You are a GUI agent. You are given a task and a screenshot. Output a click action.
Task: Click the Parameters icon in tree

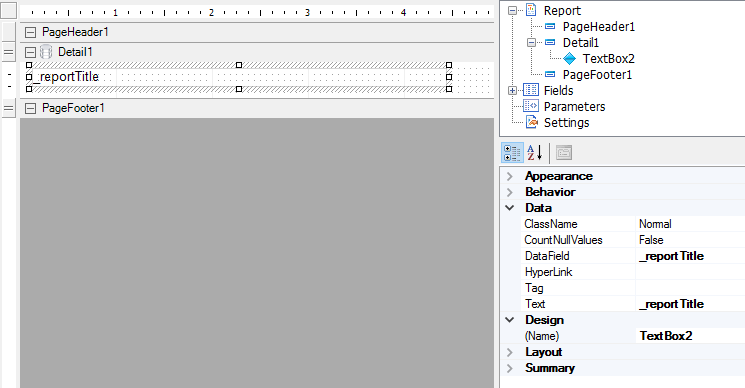point(531,106)
